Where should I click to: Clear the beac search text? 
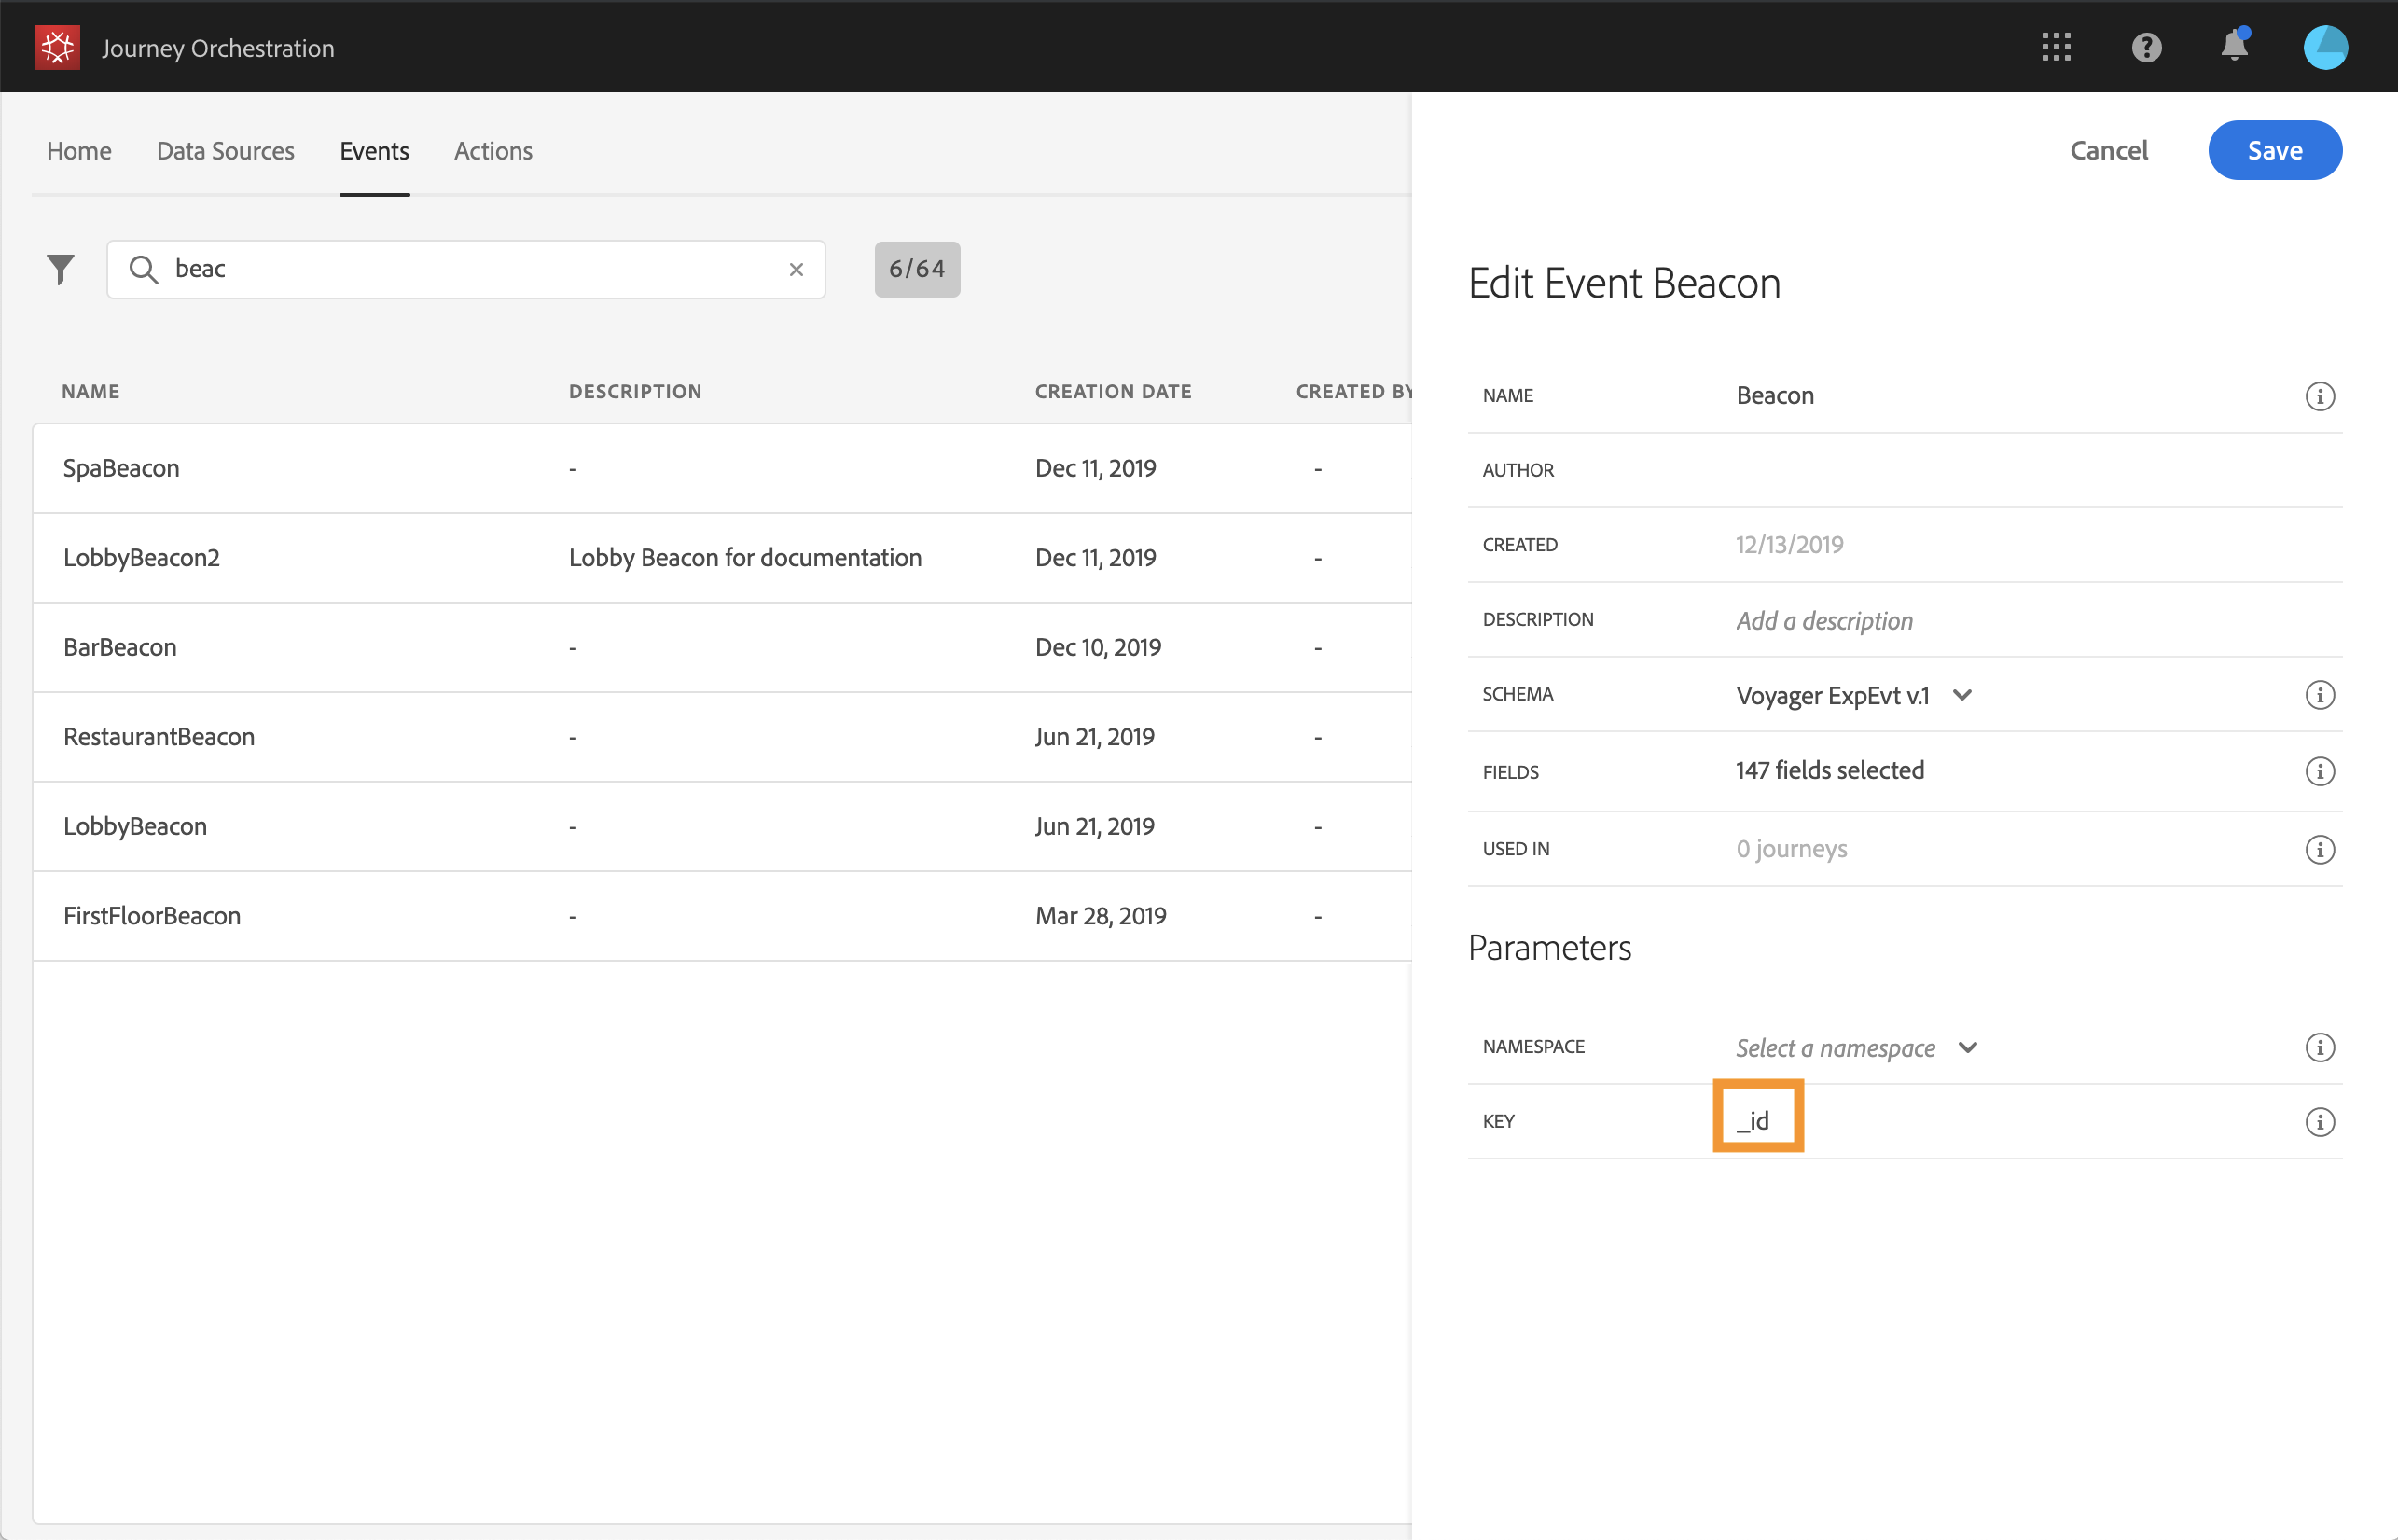click(x=796, y=269)
